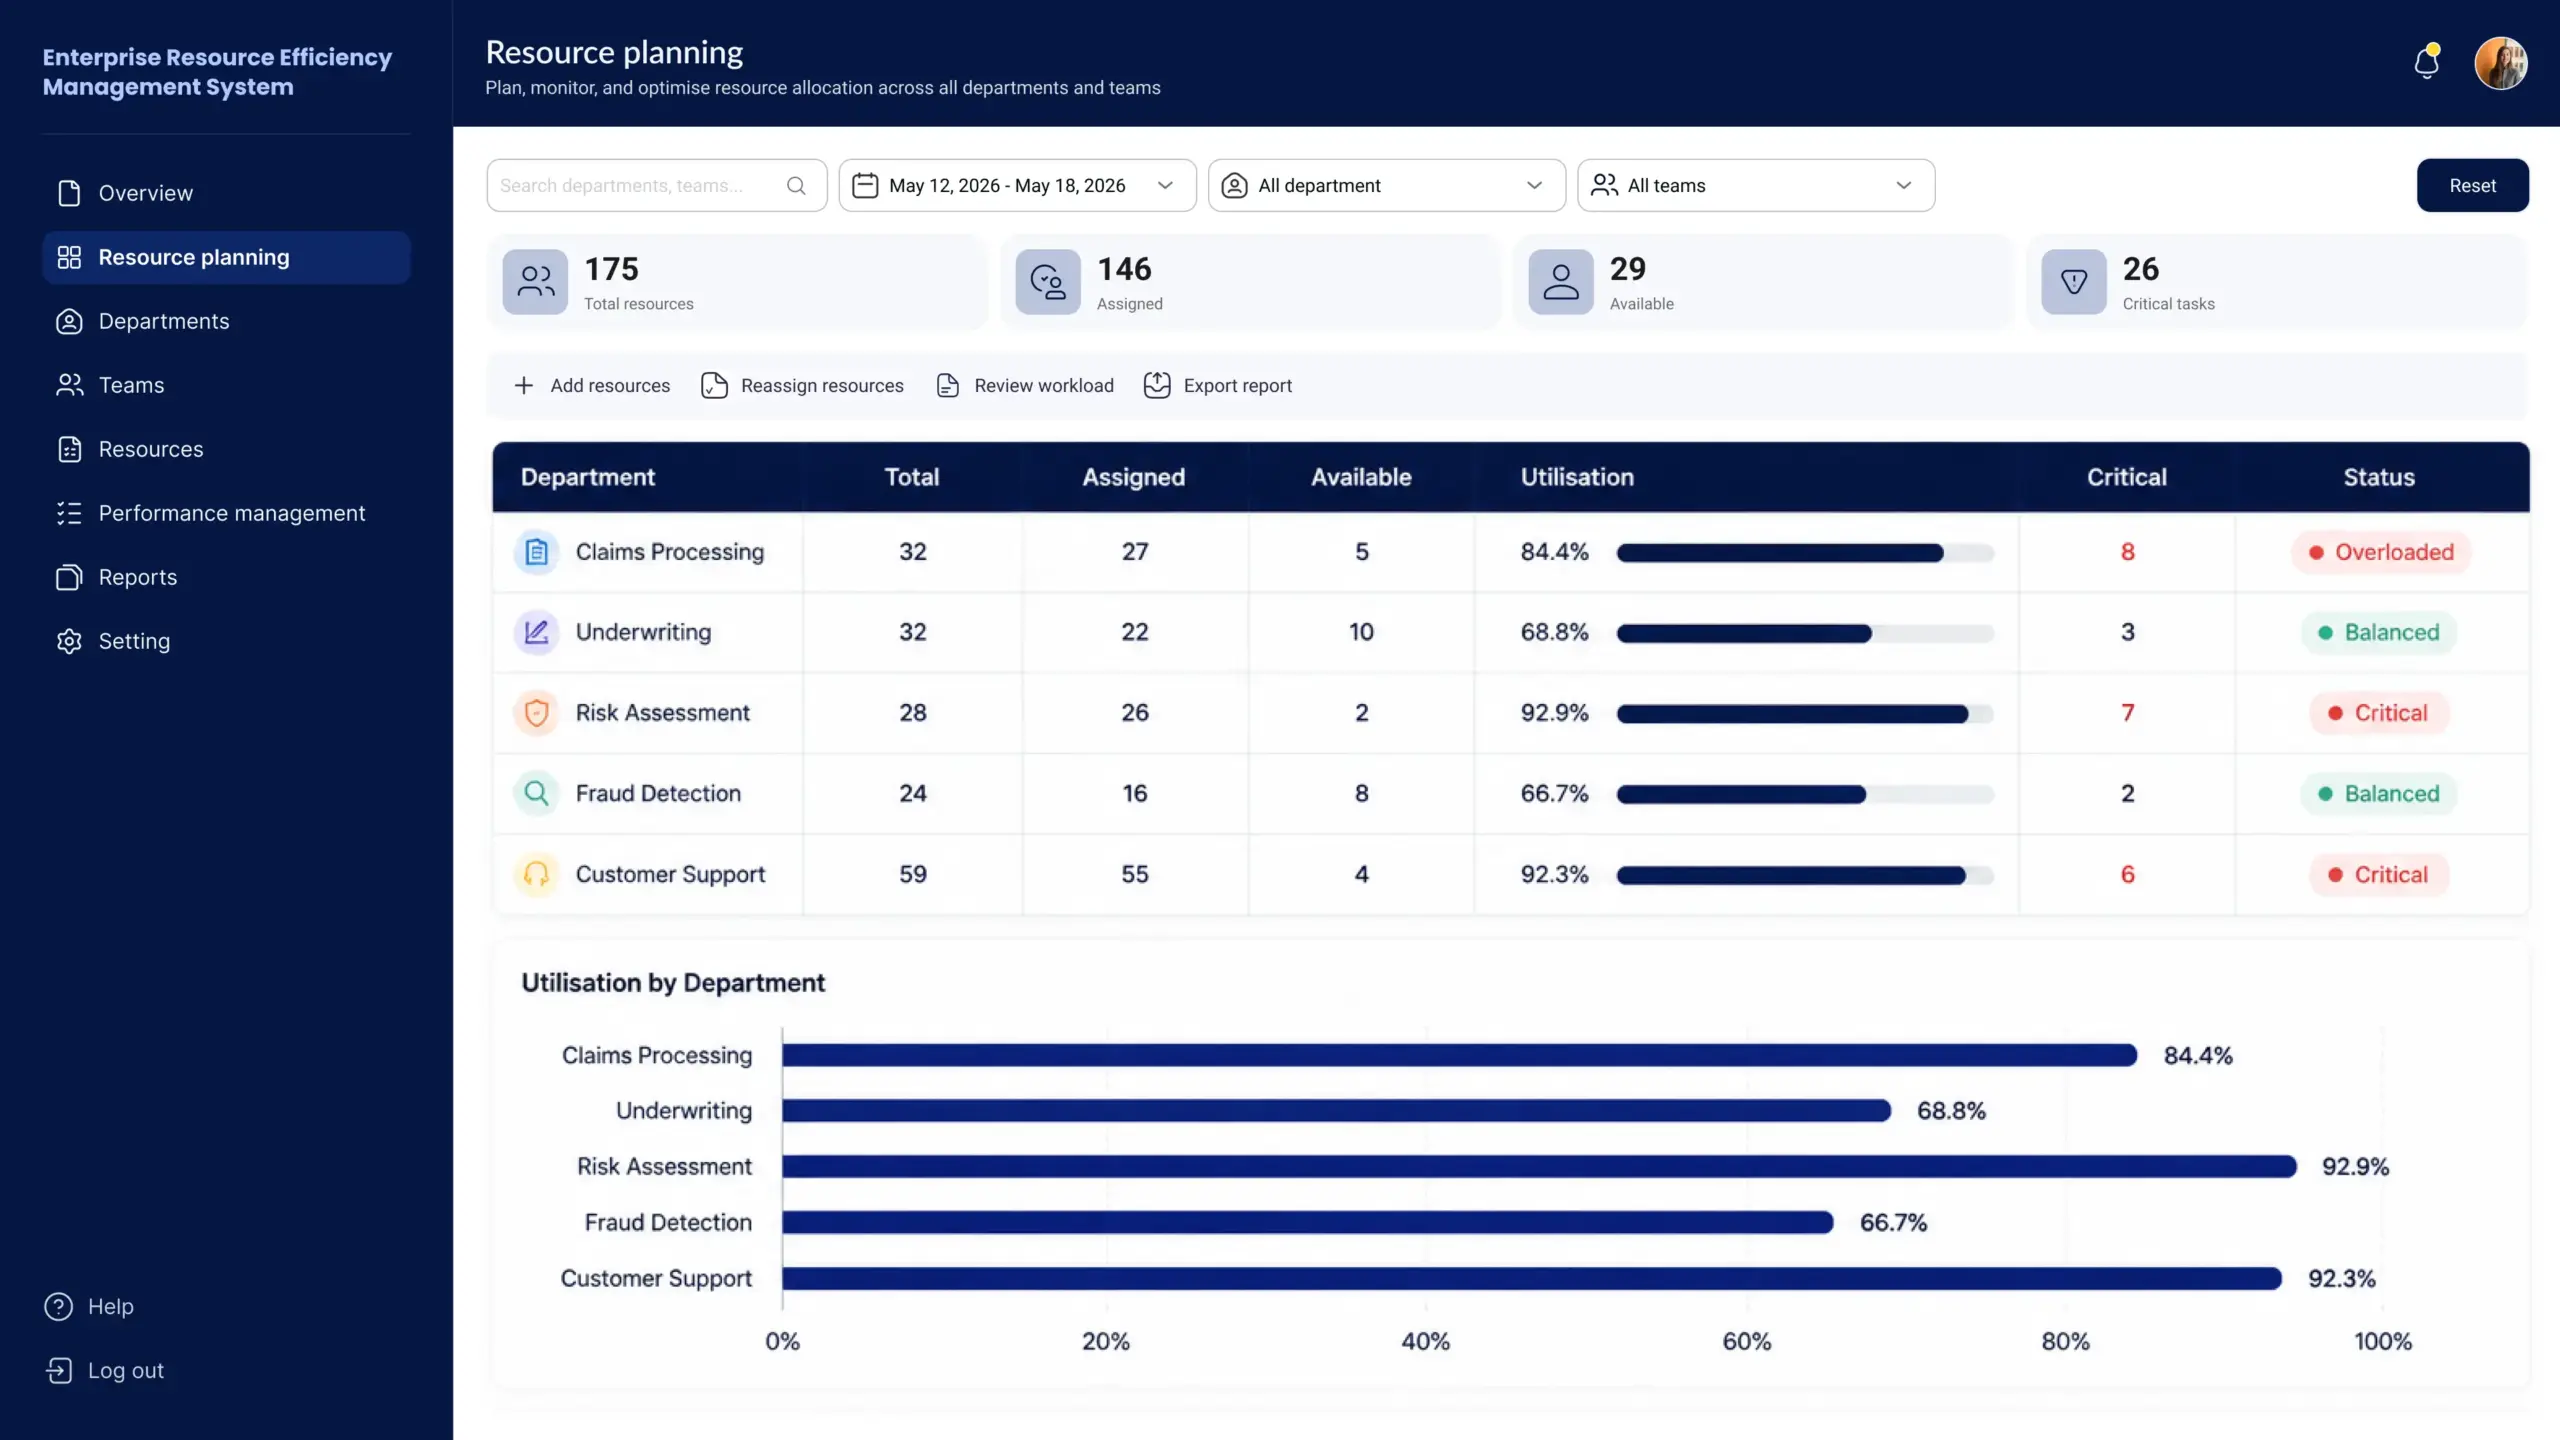Click the Total resources people icon
This screenshot has width=2560, height=1440.
(535, 282)
